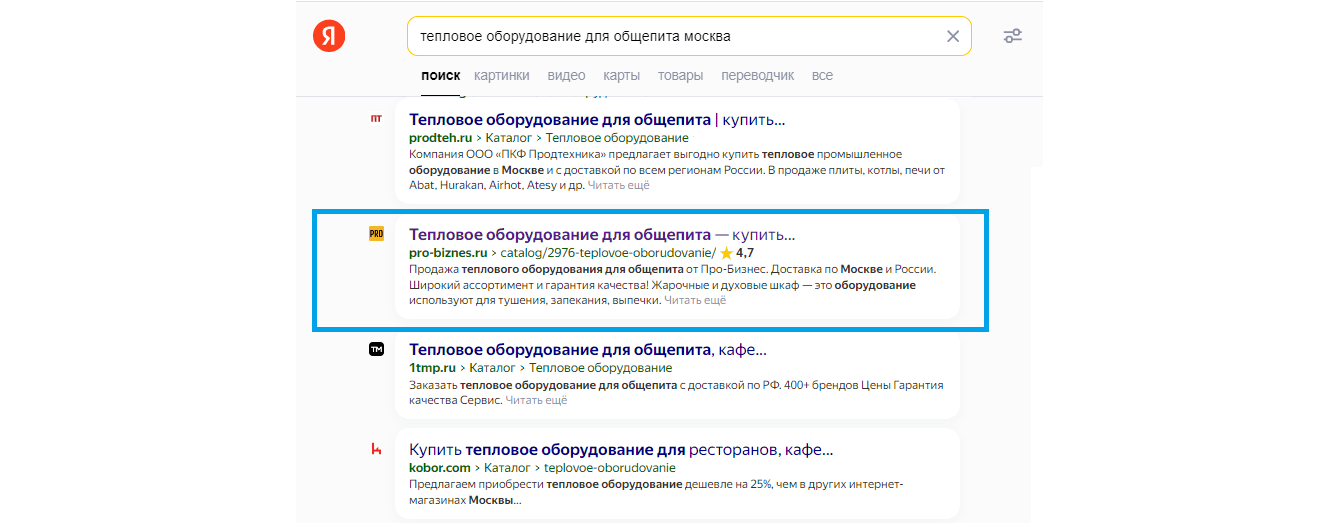Viewport: 1340px width, 523px height.
Task: Visit the prodteh.ru domain link
Action: point(440,138)
